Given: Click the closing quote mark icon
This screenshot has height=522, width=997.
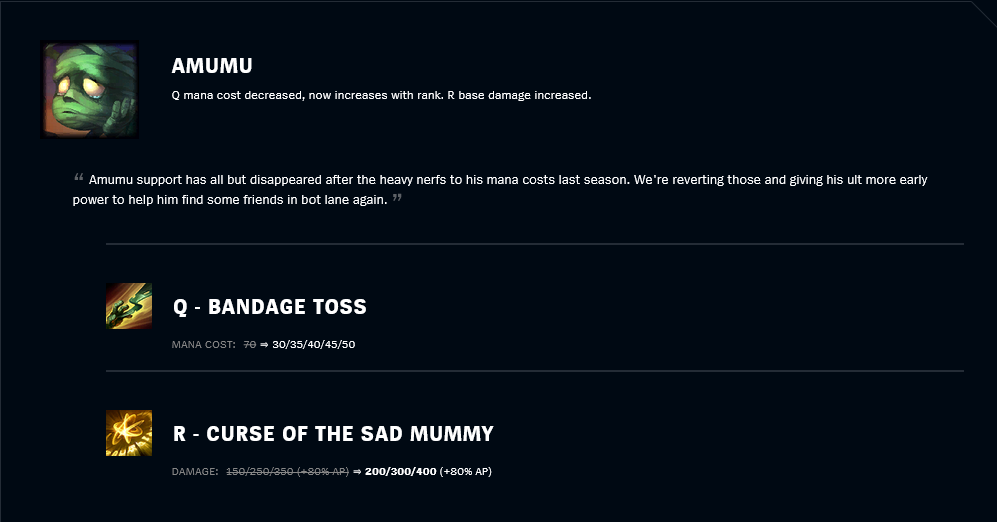Looking at the screenshot, I should pos(397,198).
